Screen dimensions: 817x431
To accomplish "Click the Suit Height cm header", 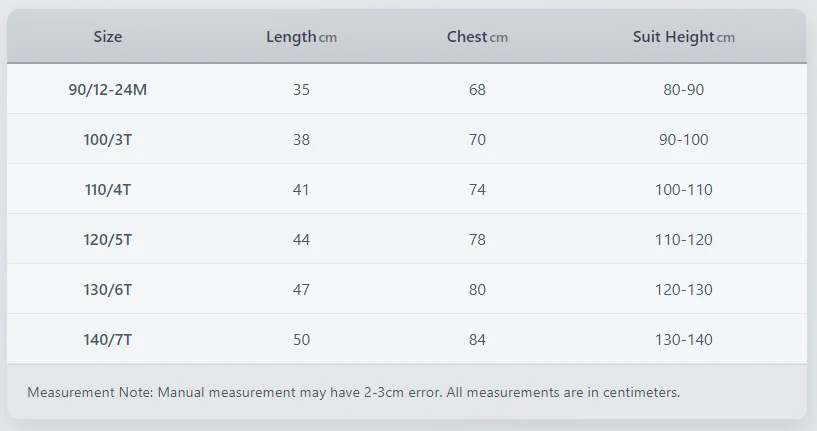I will click(683, 37).
